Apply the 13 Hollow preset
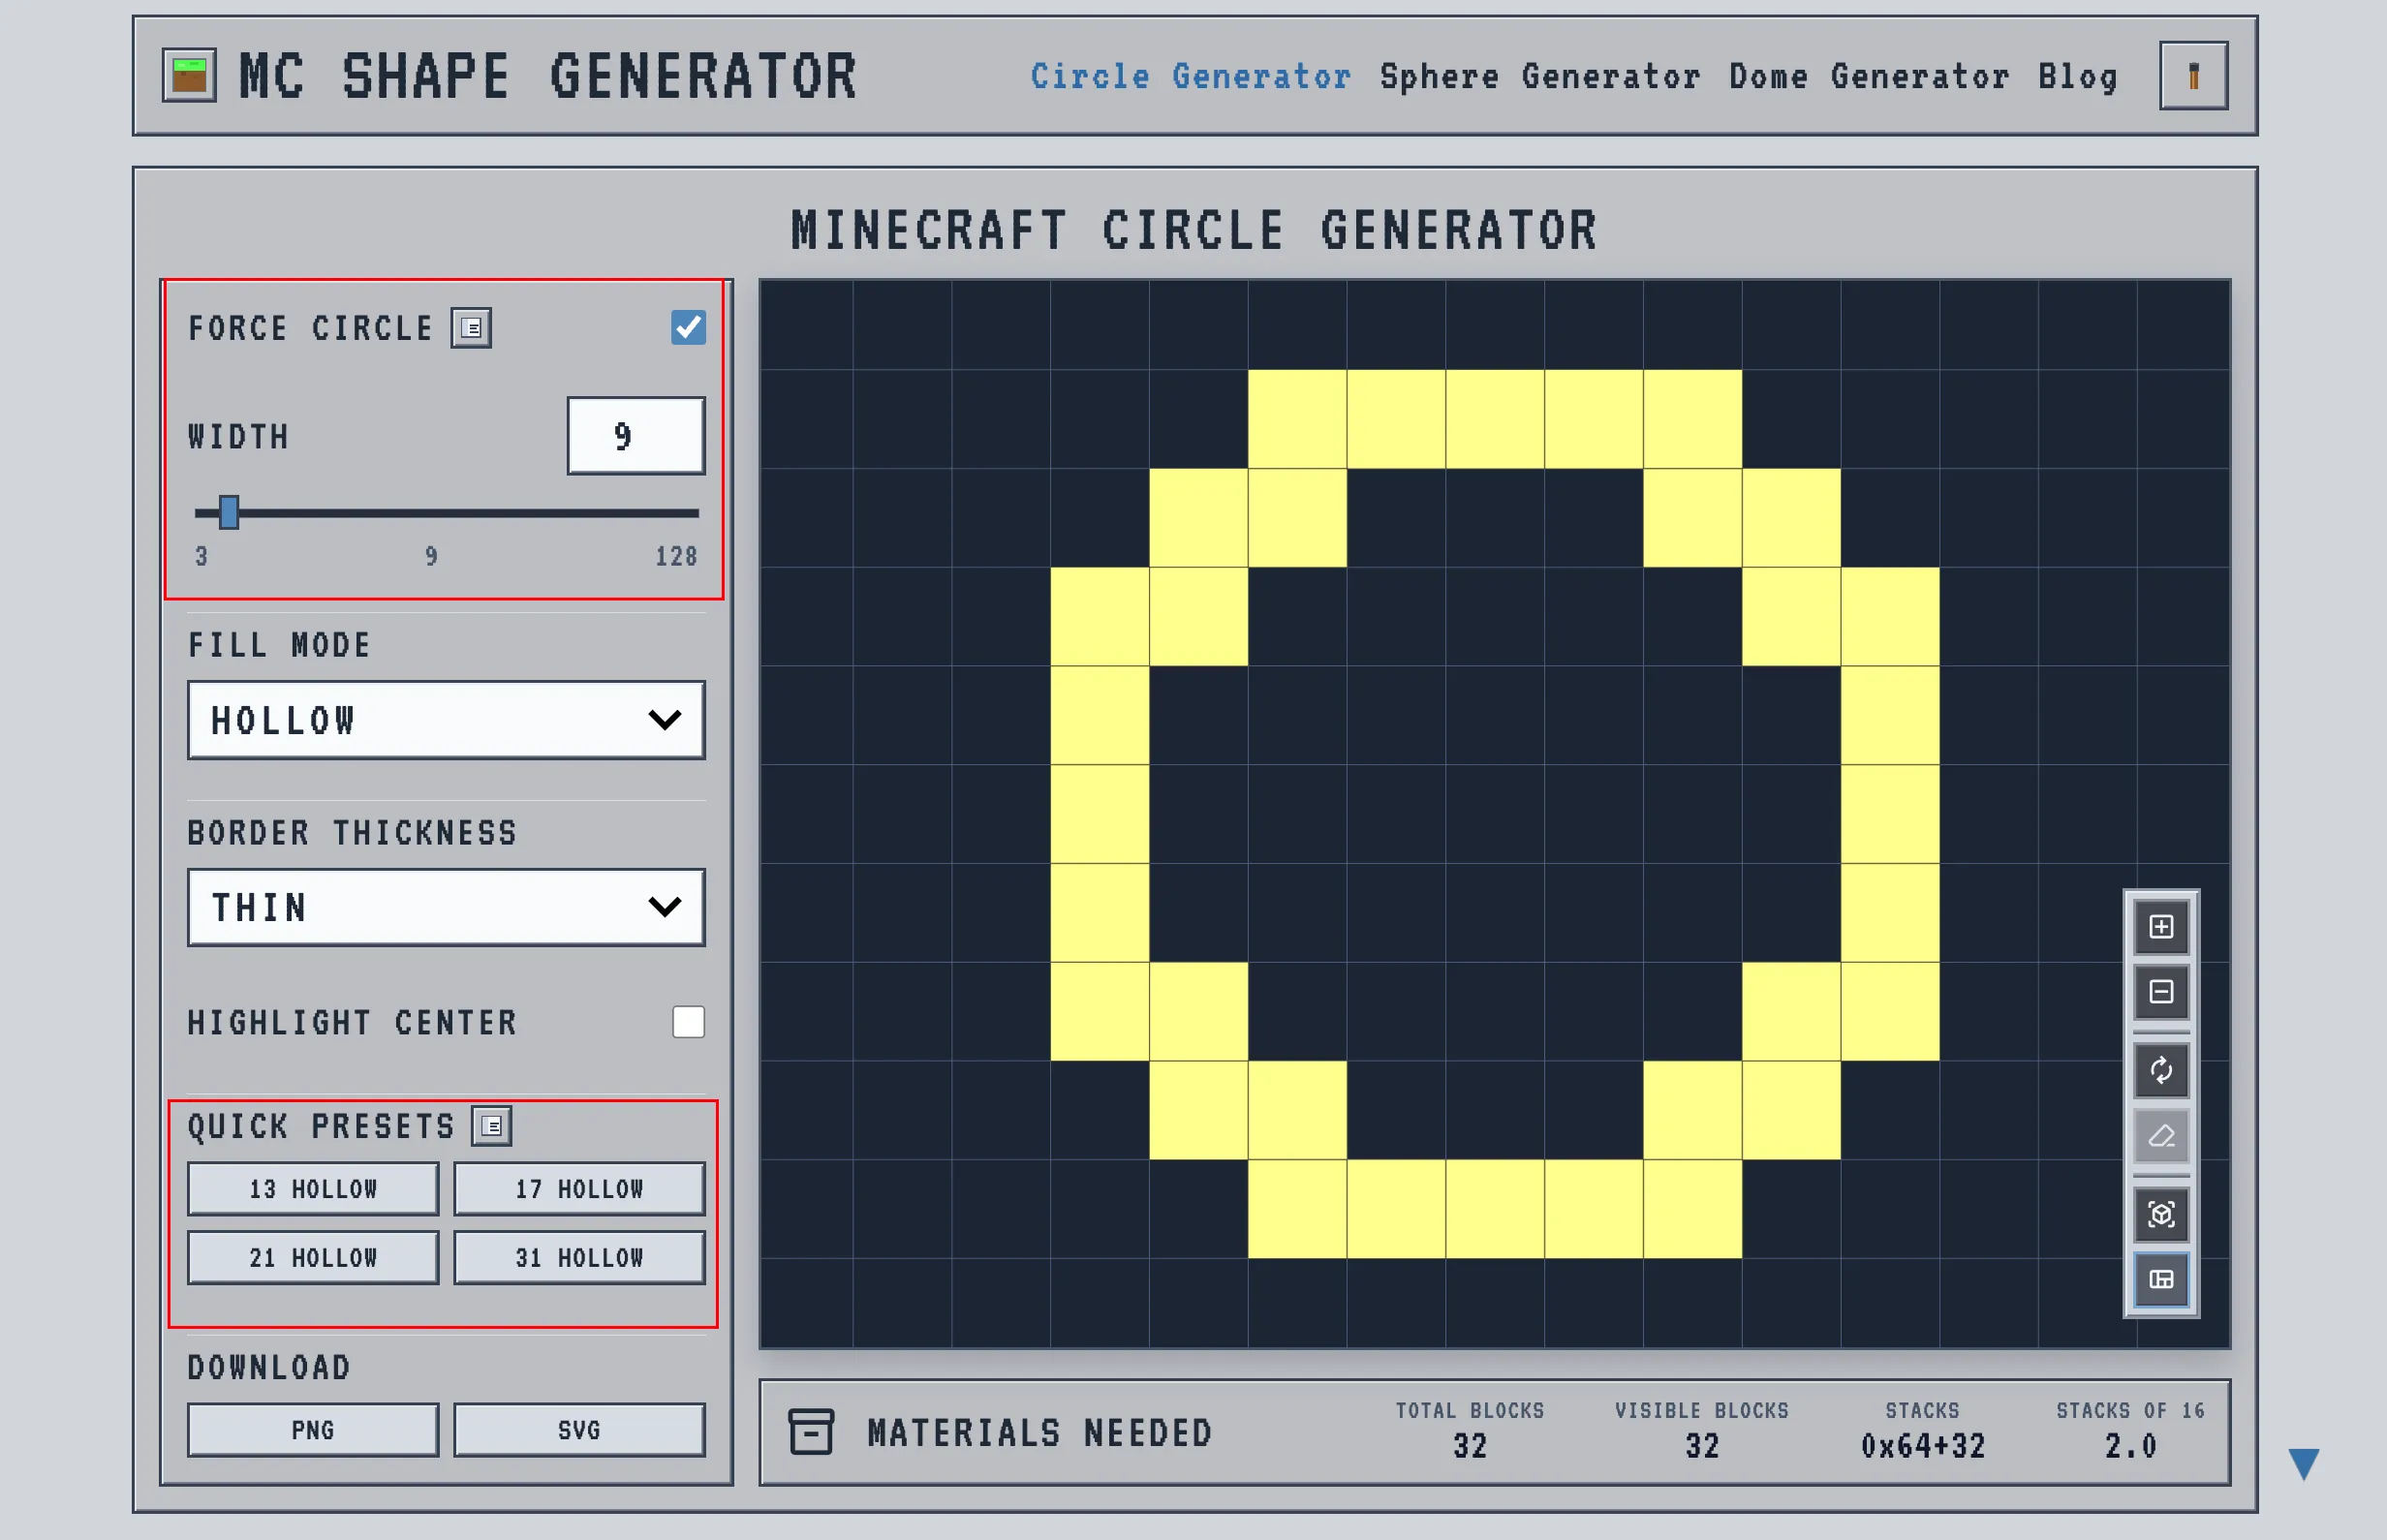The height and width of the screenshot is (1540, 2387). [313, 1189]
